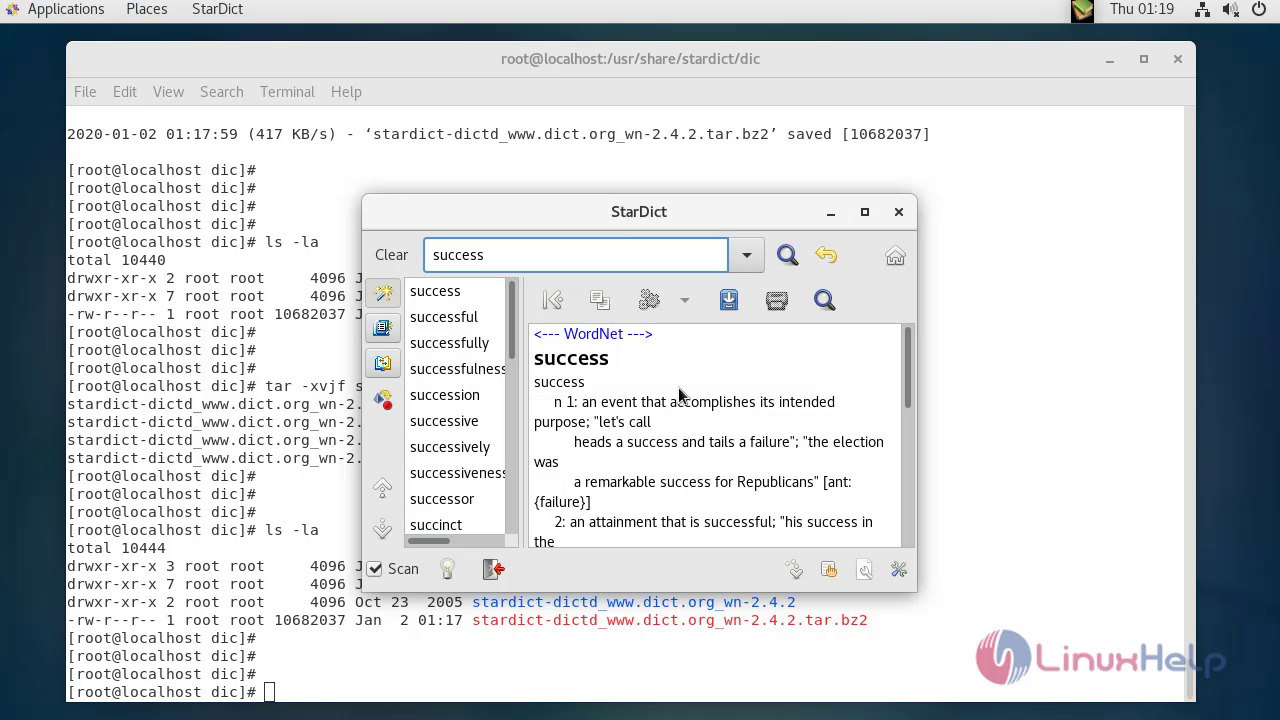The width and height of the screenshot is (1280, 720).
Task: Click the clock showing Thu 01:19
Action: 1142,9
